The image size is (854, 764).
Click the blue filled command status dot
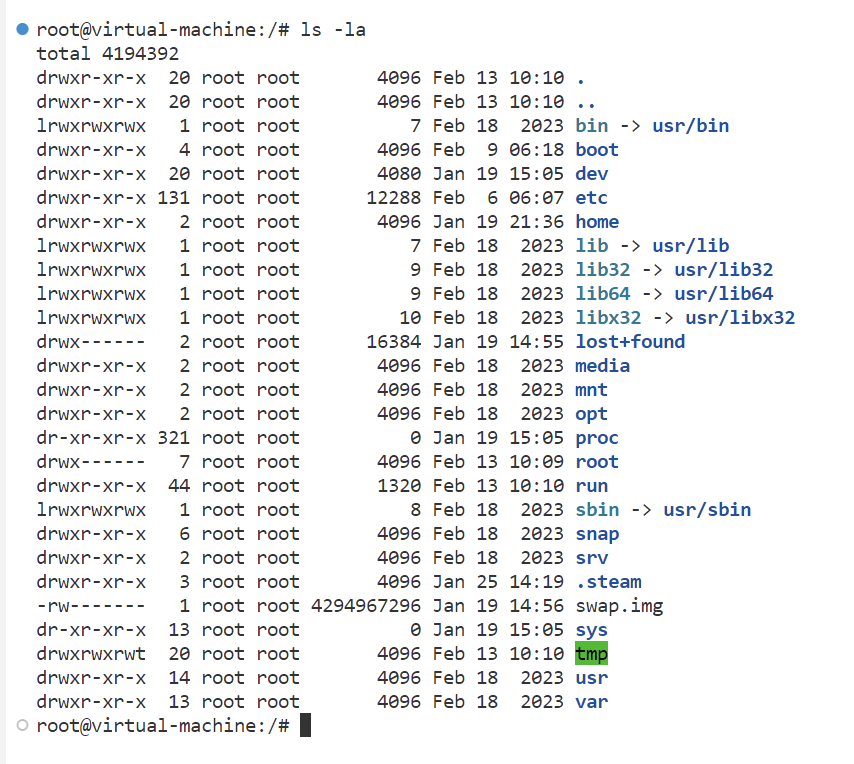point(22,29)
